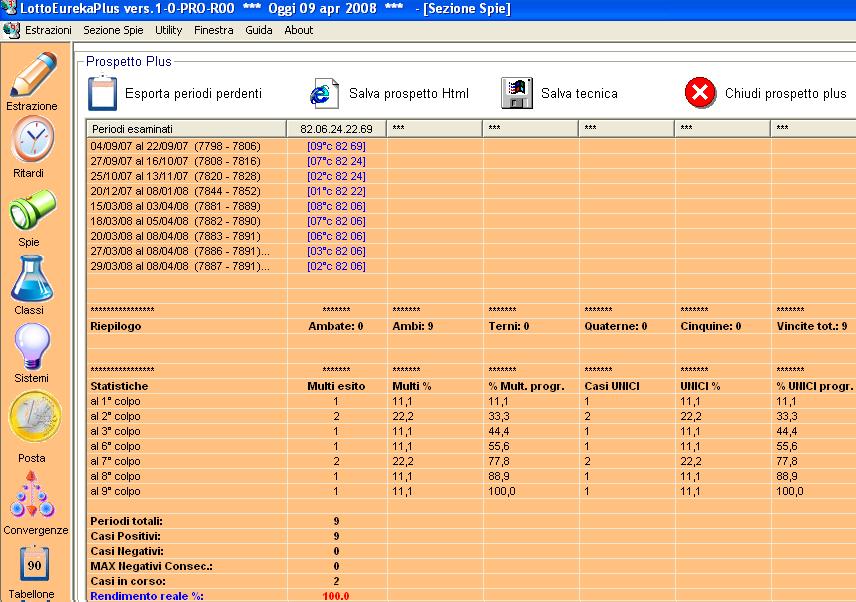Click the Internet Explorer icon for Salva prospetto Html
Screen dimensions: 856x602
[324, 93]
